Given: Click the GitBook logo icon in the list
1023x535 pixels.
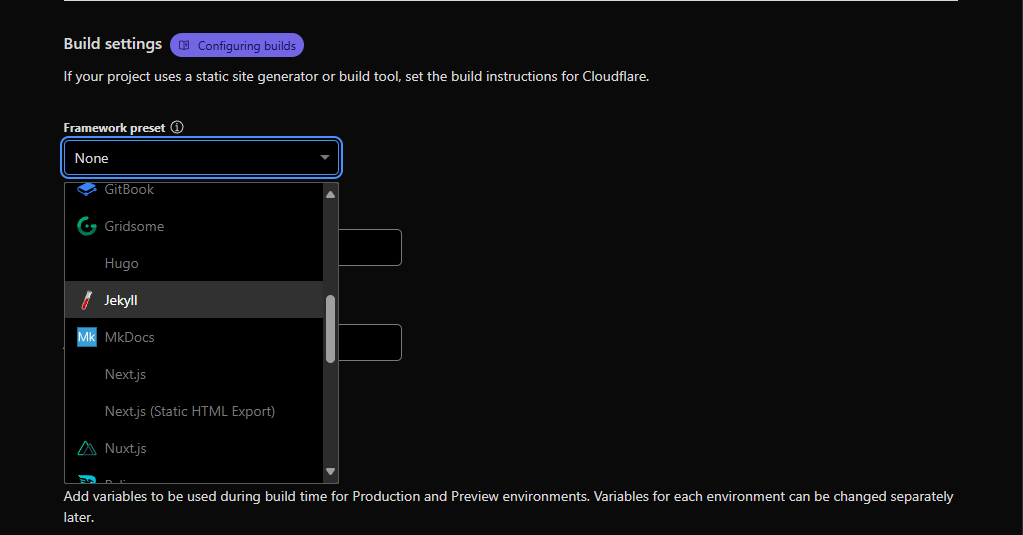Looking at the screenshot, I should (x=87, y=189).
